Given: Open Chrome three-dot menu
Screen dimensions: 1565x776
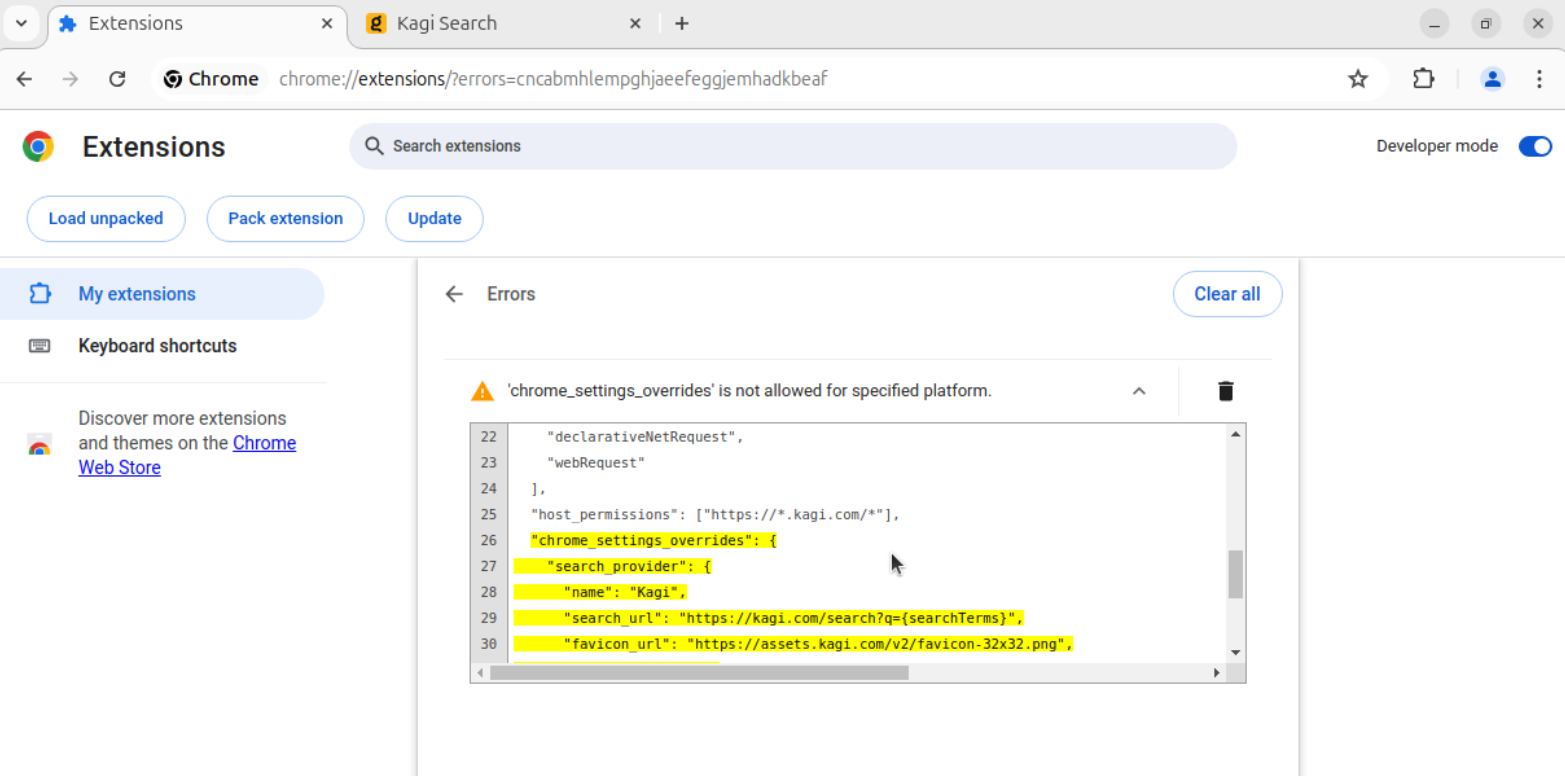Looking at the screenshot, I should 1539,79.
